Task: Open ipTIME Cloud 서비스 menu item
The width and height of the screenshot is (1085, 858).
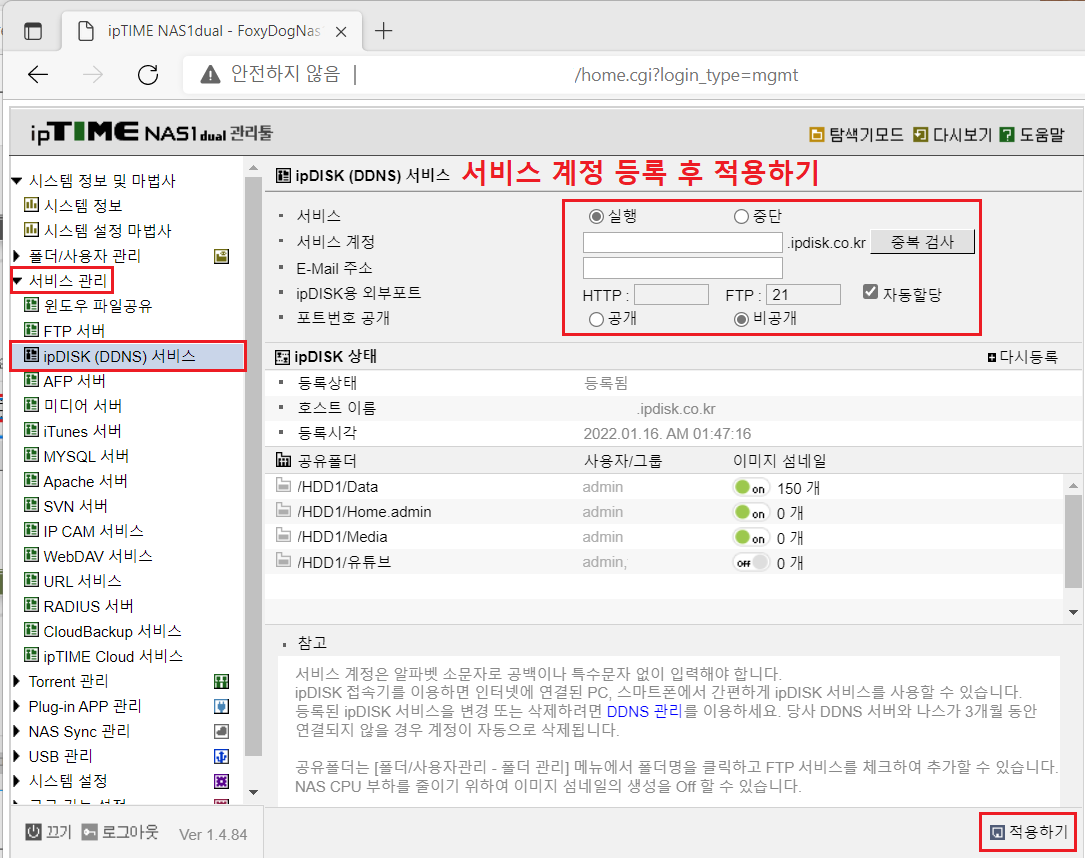Action: coord(113,656)
